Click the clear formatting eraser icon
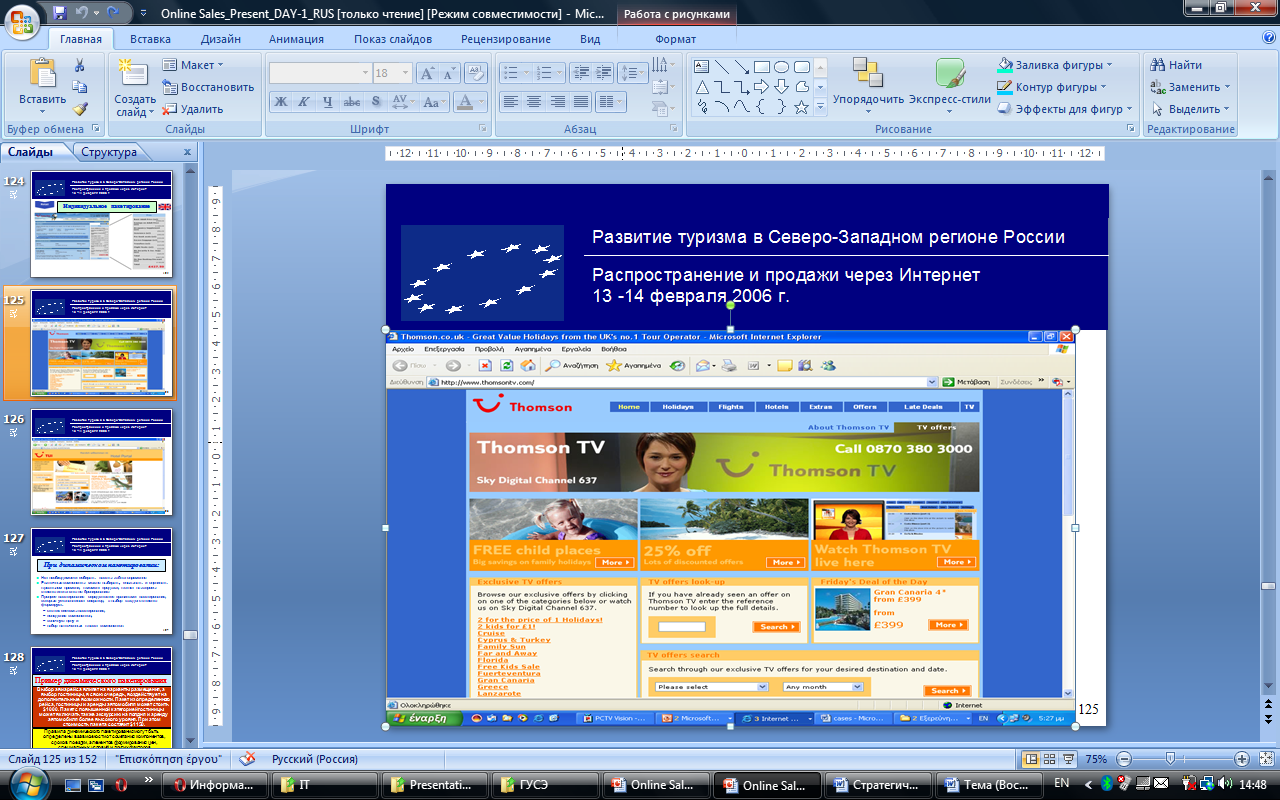This screenshot has width=1280, height=800. point(477,73)
